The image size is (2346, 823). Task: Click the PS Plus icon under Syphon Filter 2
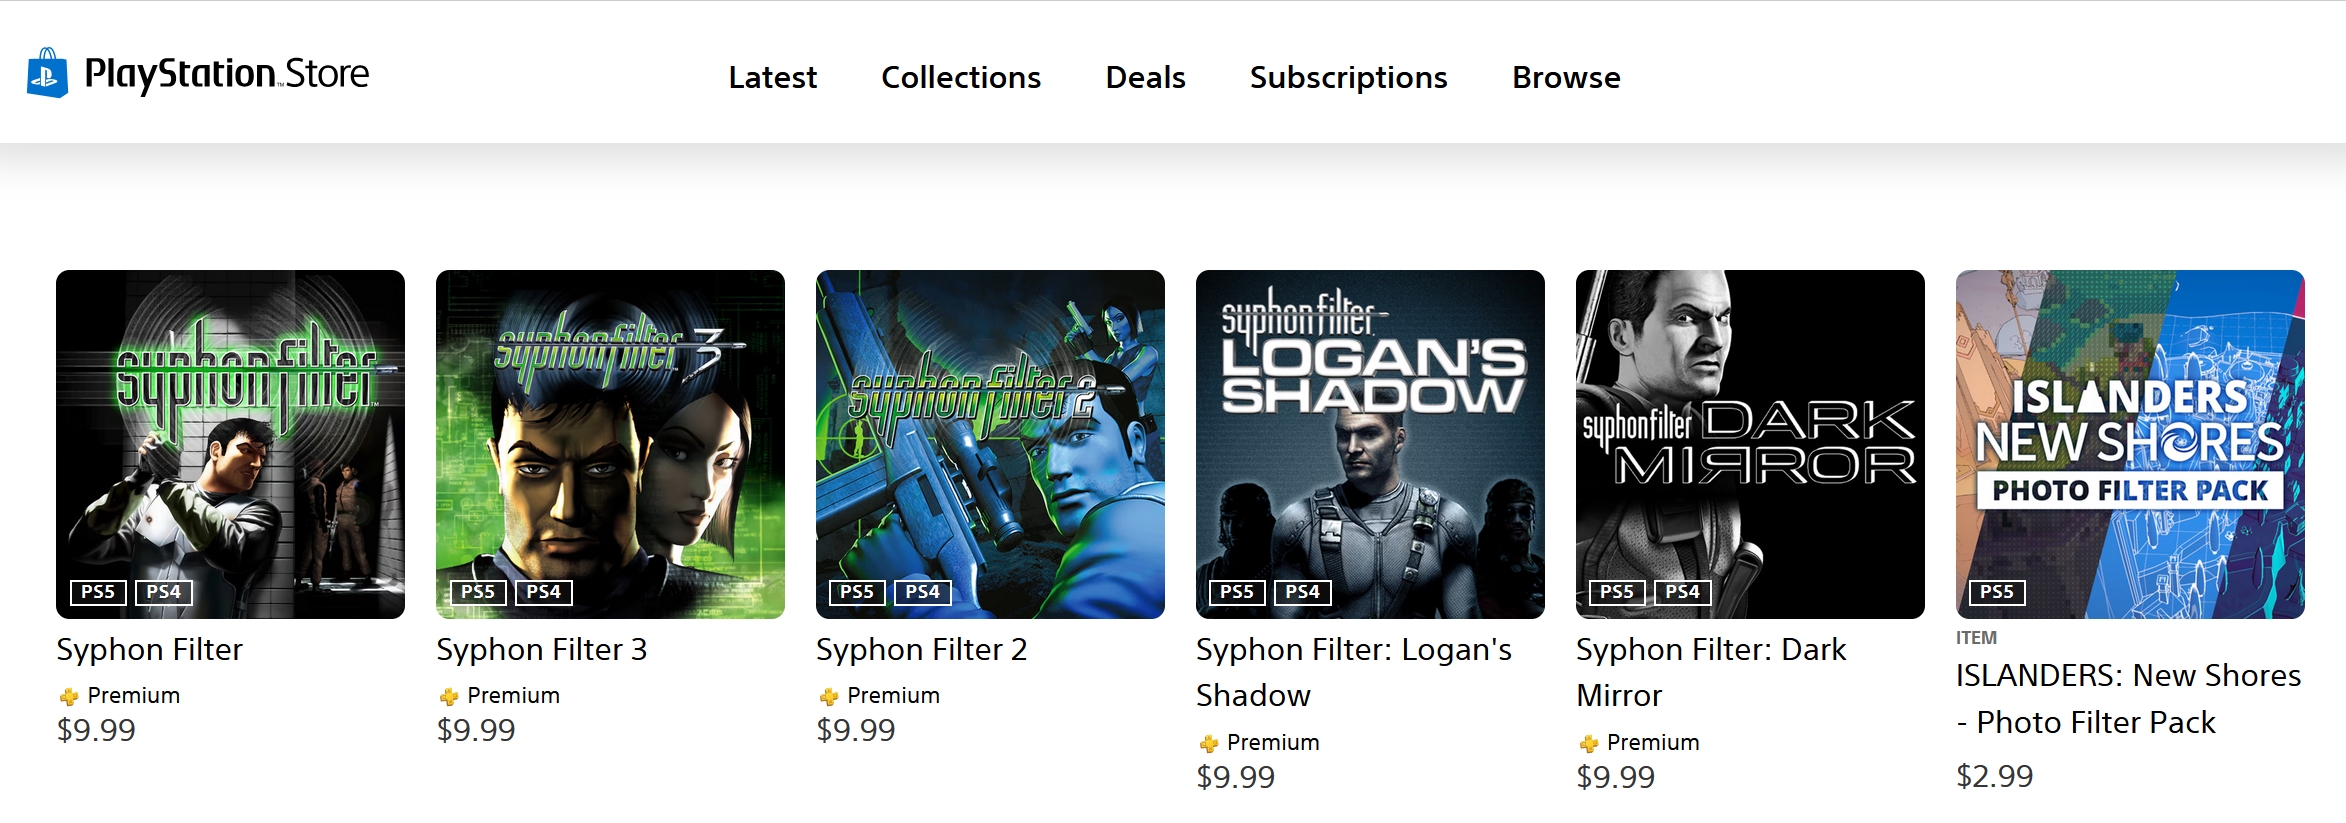click(829, 696)
